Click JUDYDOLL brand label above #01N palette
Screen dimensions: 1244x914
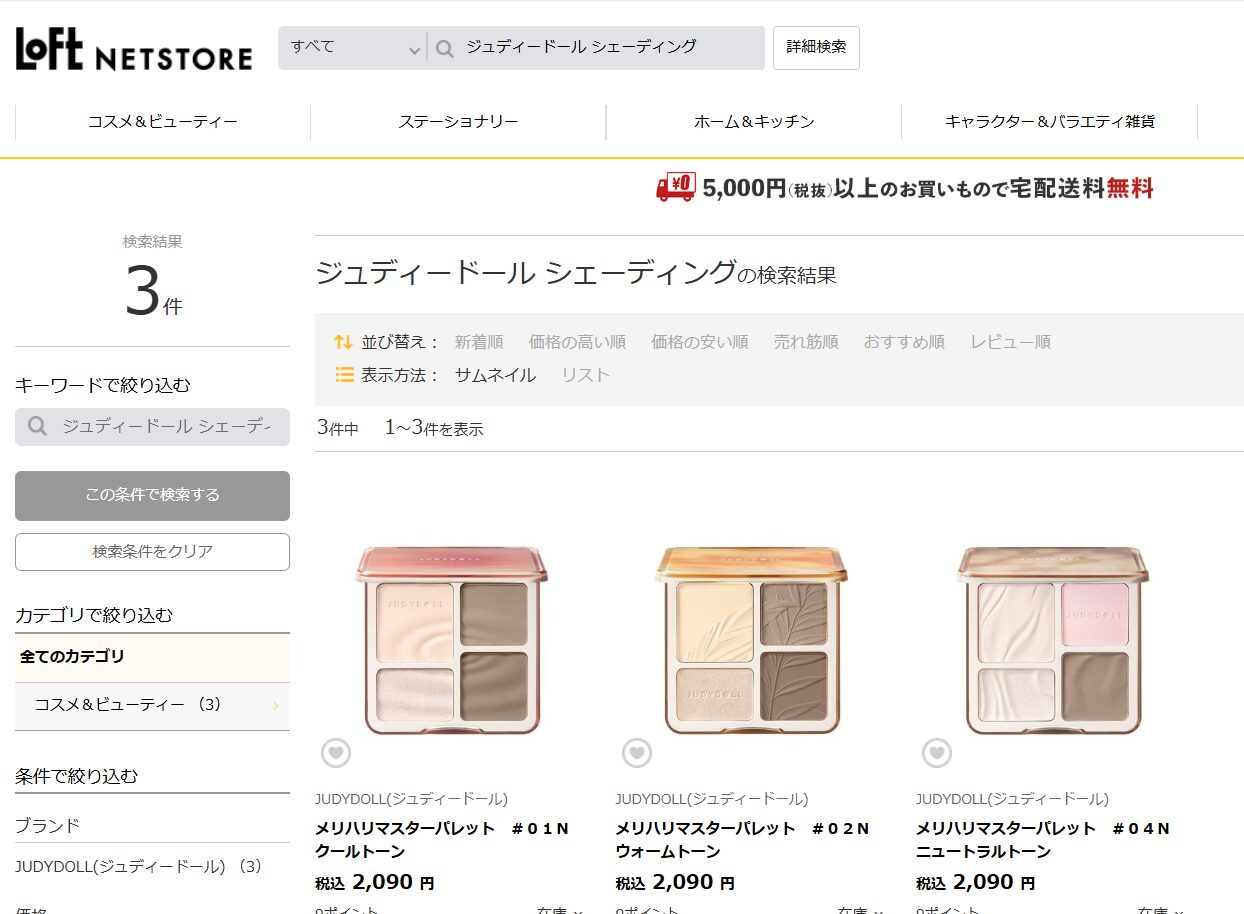coord(411,799)
